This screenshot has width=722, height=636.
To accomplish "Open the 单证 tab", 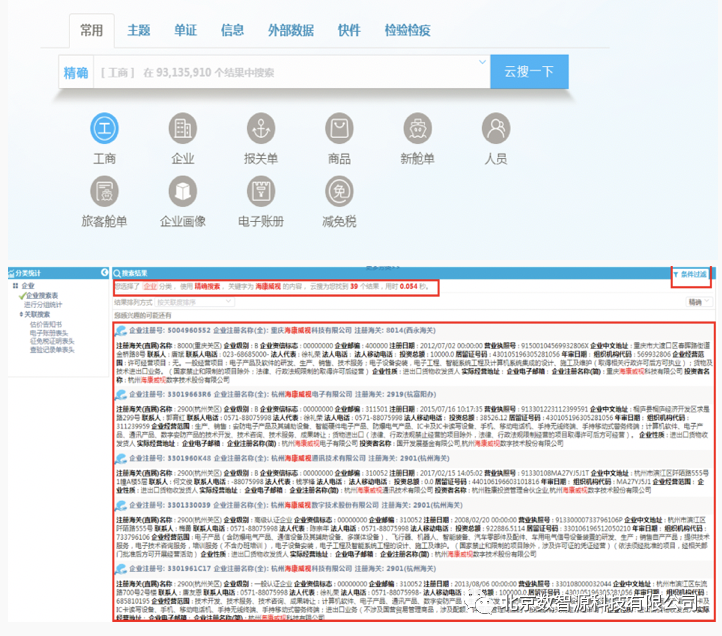I will pos(186,30).
